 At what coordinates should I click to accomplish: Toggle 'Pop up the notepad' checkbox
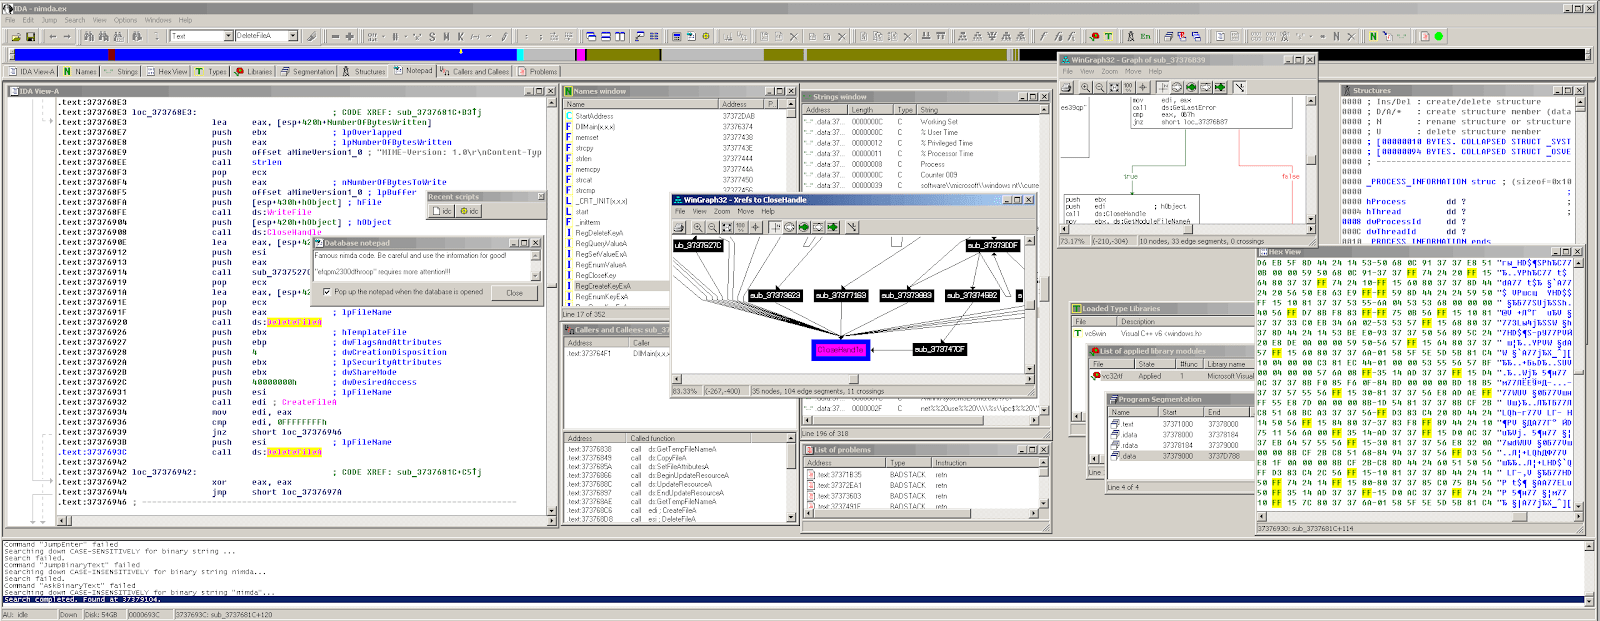pos(326,292)
